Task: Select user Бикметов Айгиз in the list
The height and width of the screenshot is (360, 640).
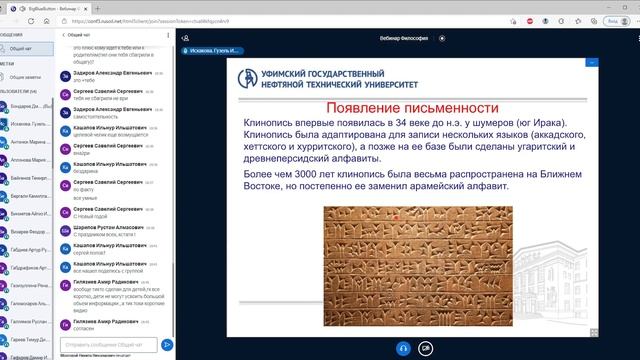Action: (x=26, y=214)
